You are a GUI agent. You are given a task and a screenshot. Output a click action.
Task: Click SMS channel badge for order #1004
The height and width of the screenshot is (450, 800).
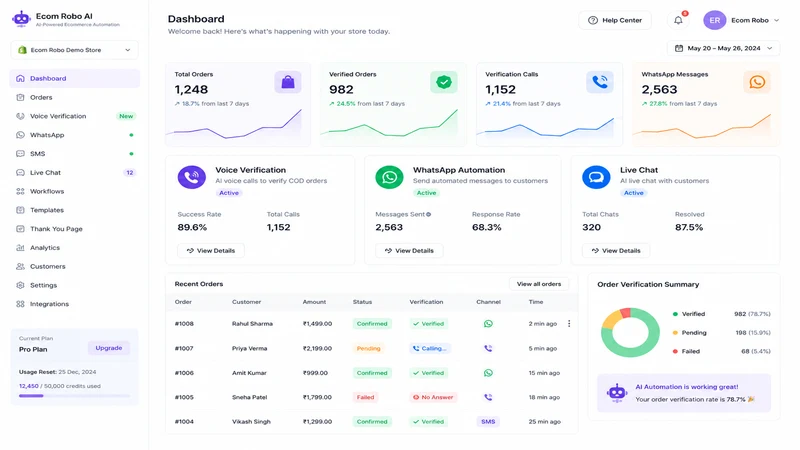pos(488,421)
